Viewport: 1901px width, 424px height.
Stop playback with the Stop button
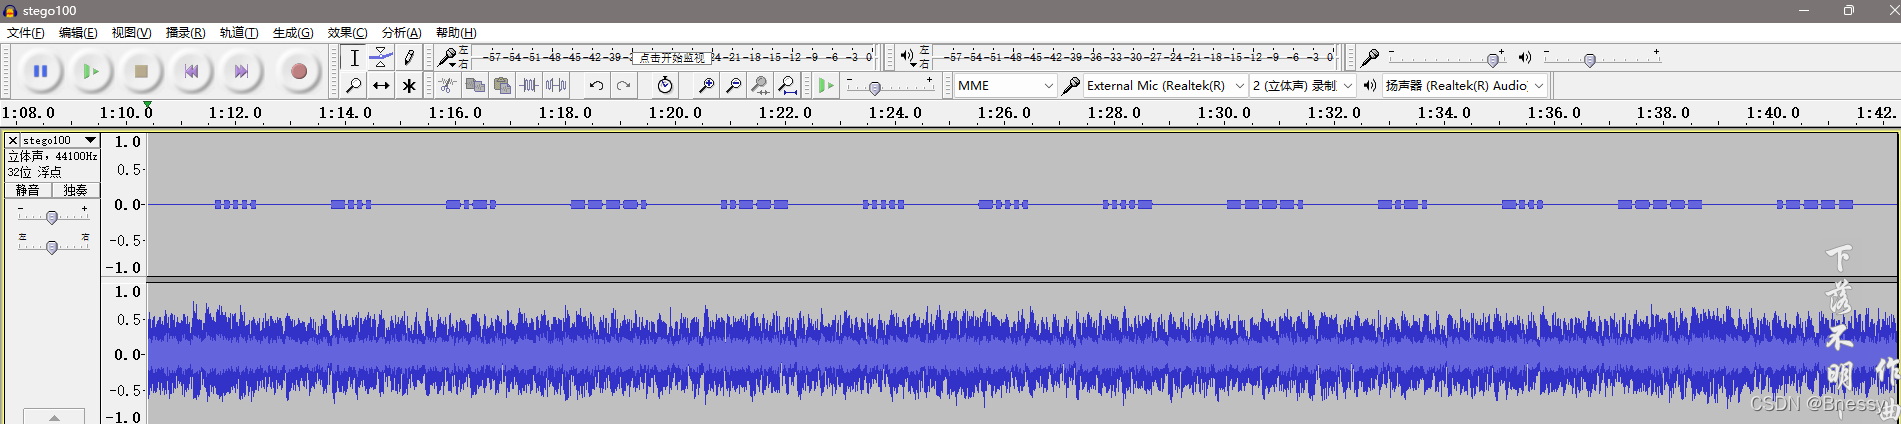(x=141, y=71)
